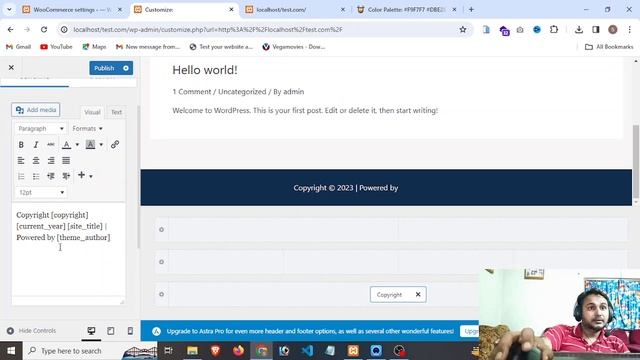Switch to Color Palette browser tab

point(407,9)
